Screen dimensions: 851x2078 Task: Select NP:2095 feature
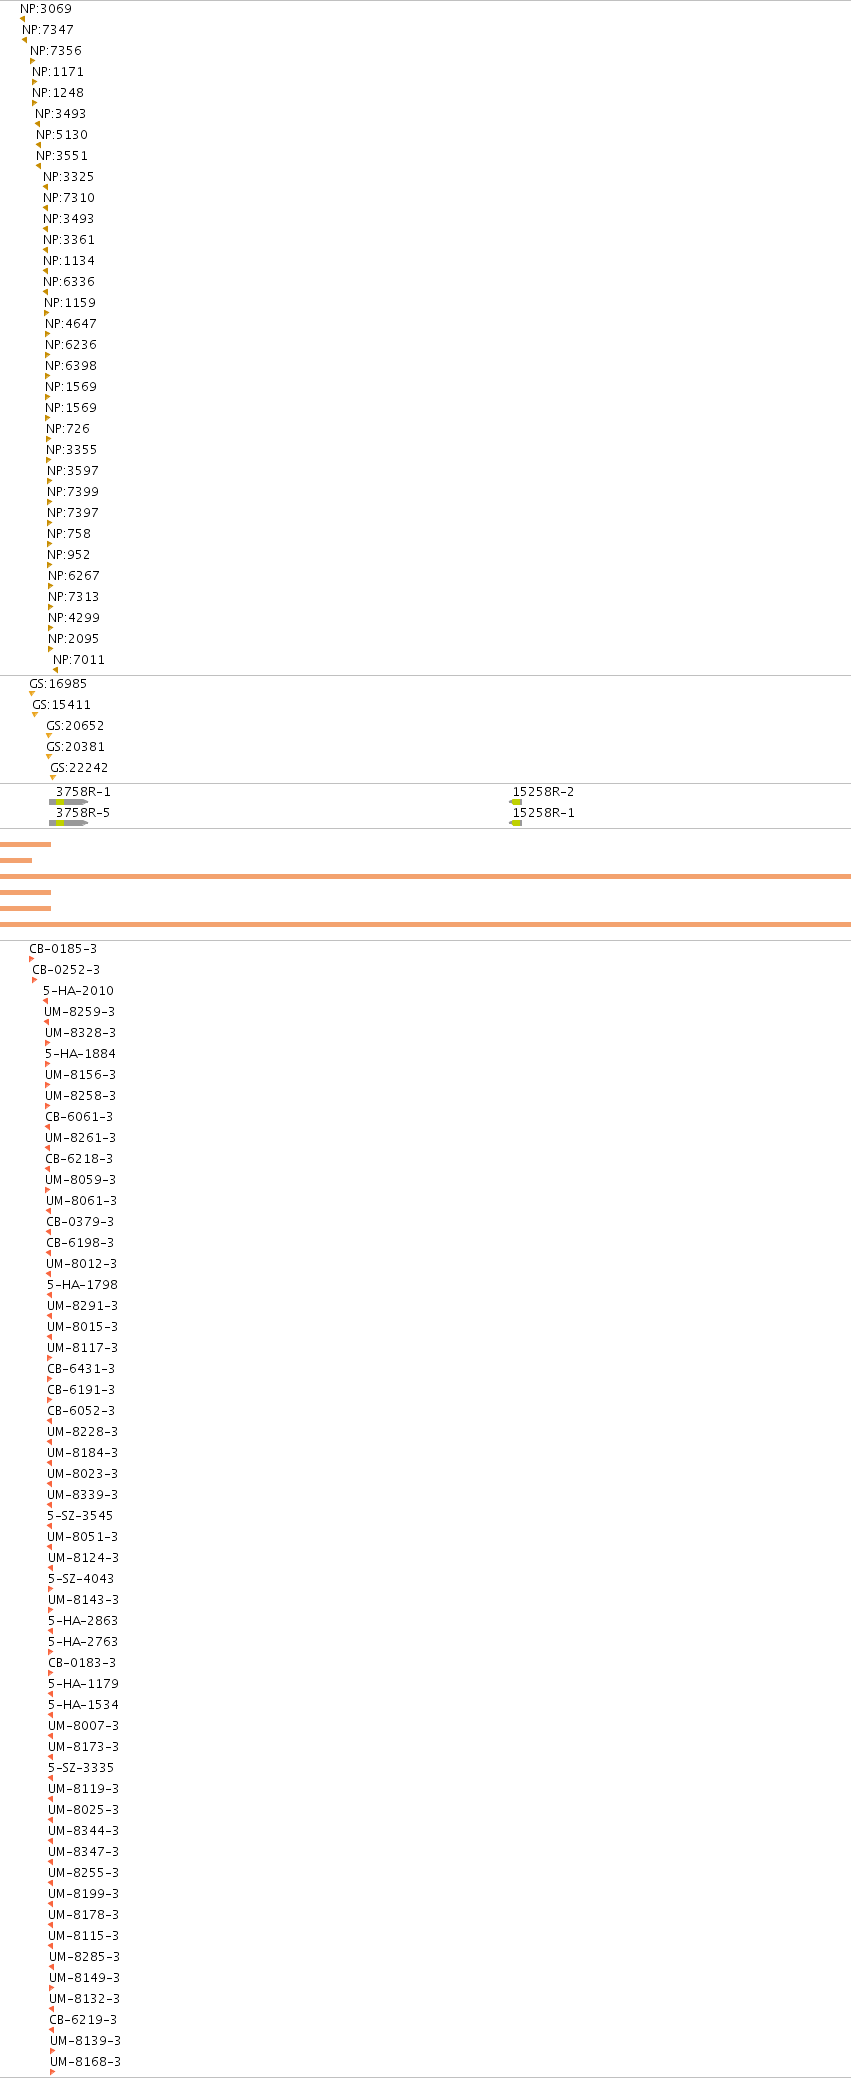74,639
